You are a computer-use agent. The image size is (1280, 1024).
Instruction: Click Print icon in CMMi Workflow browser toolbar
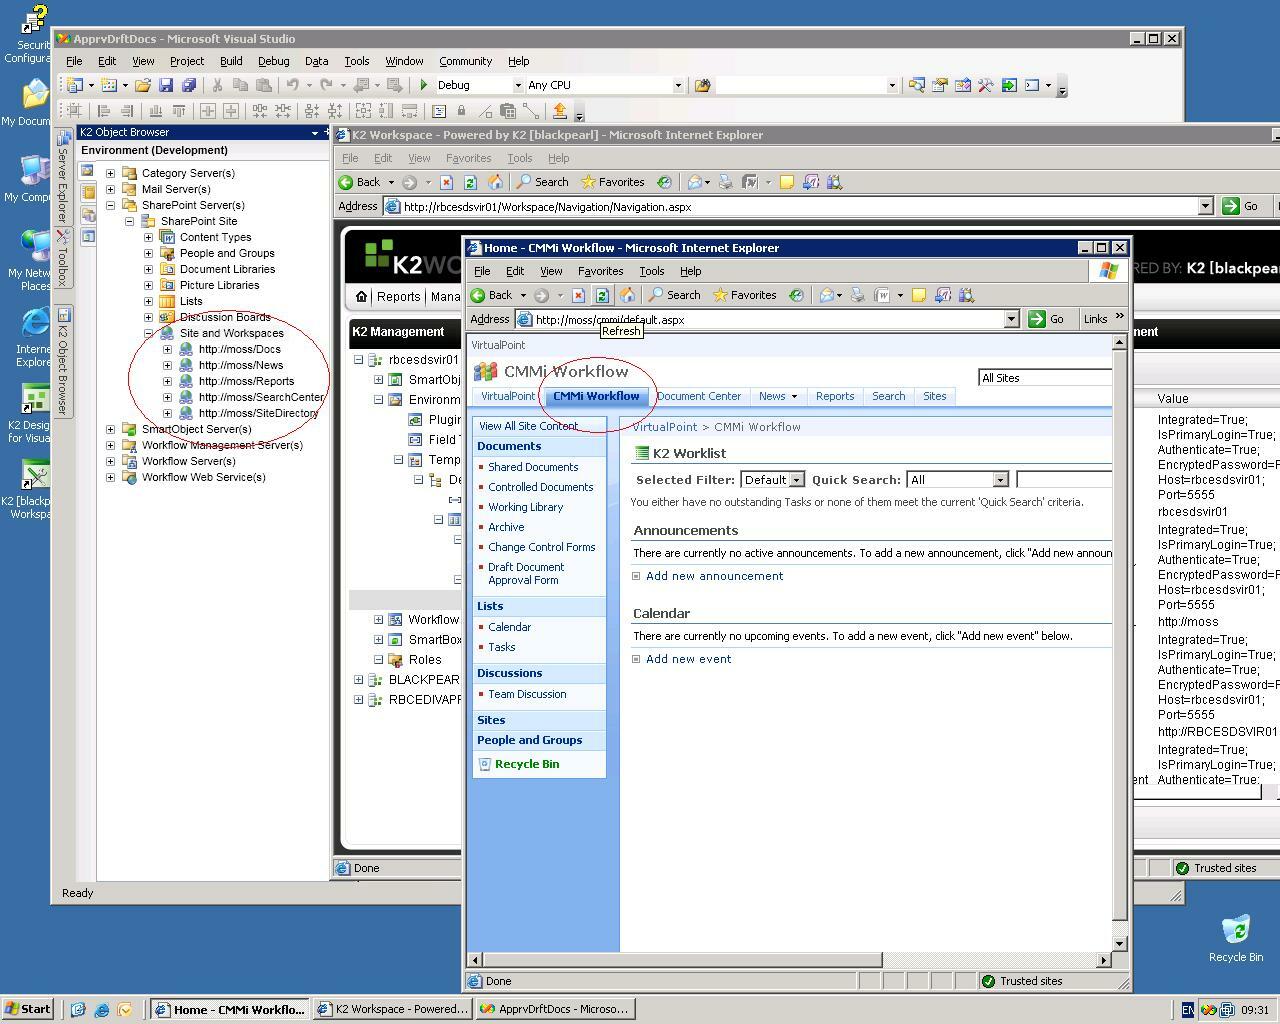coord(857,295)
